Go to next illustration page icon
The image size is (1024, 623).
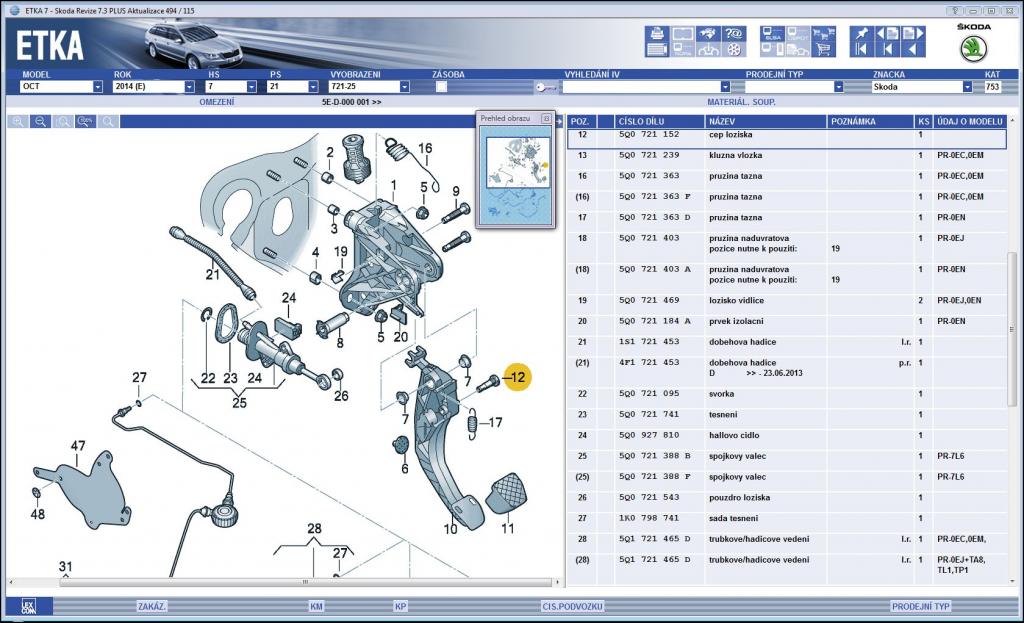click(x=913, y=33)
